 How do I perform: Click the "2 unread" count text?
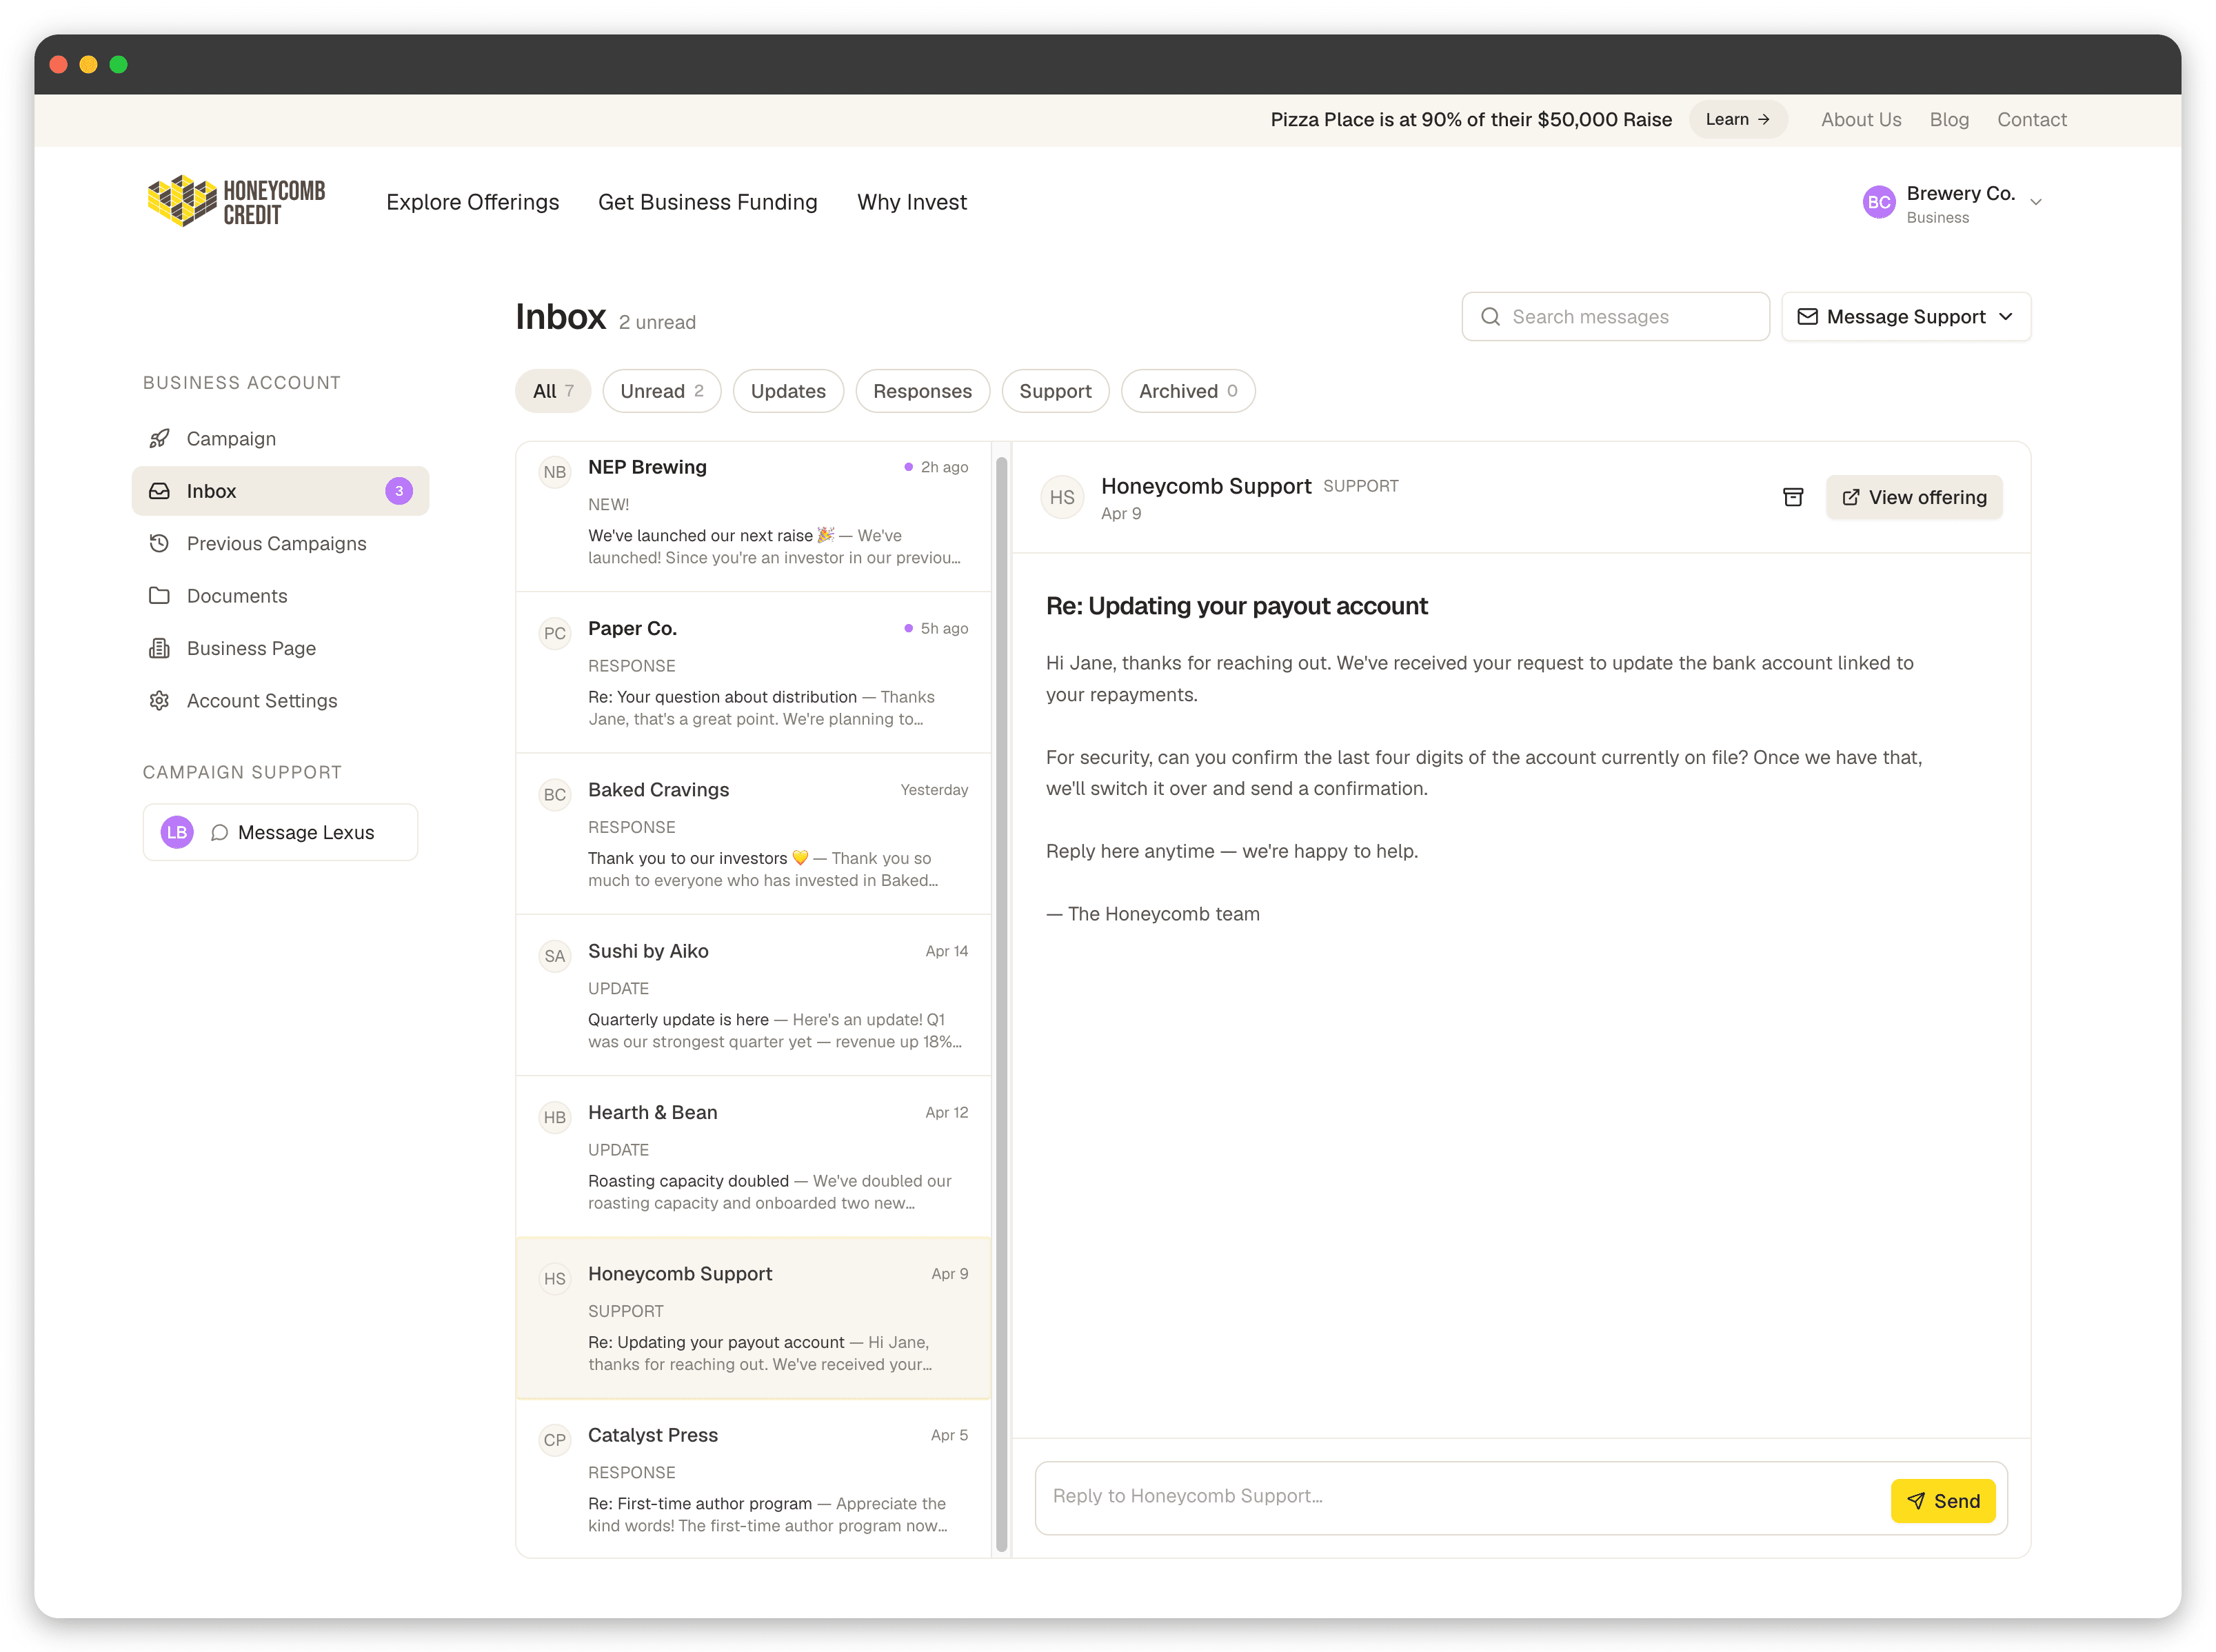(657, 322)
